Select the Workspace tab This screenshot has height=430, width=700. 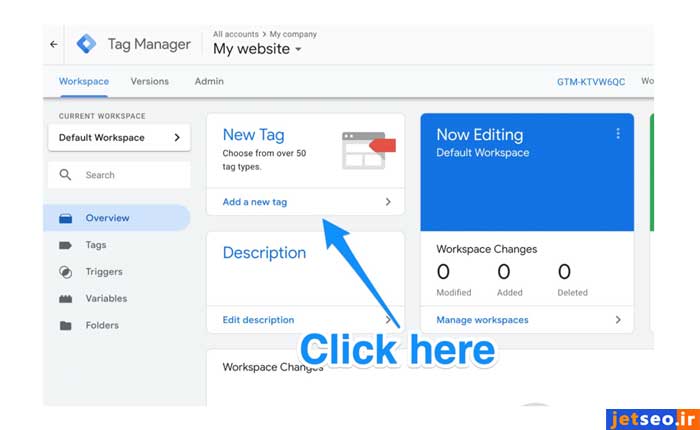[84, 82]
